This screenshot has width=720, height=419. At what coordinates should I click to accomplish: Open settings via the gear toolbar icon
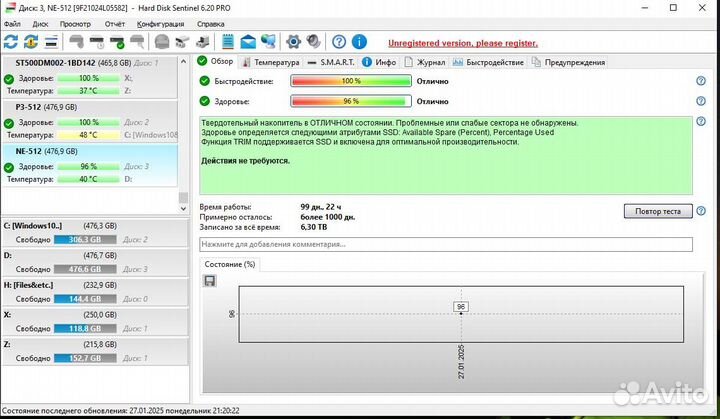point(294,42)
